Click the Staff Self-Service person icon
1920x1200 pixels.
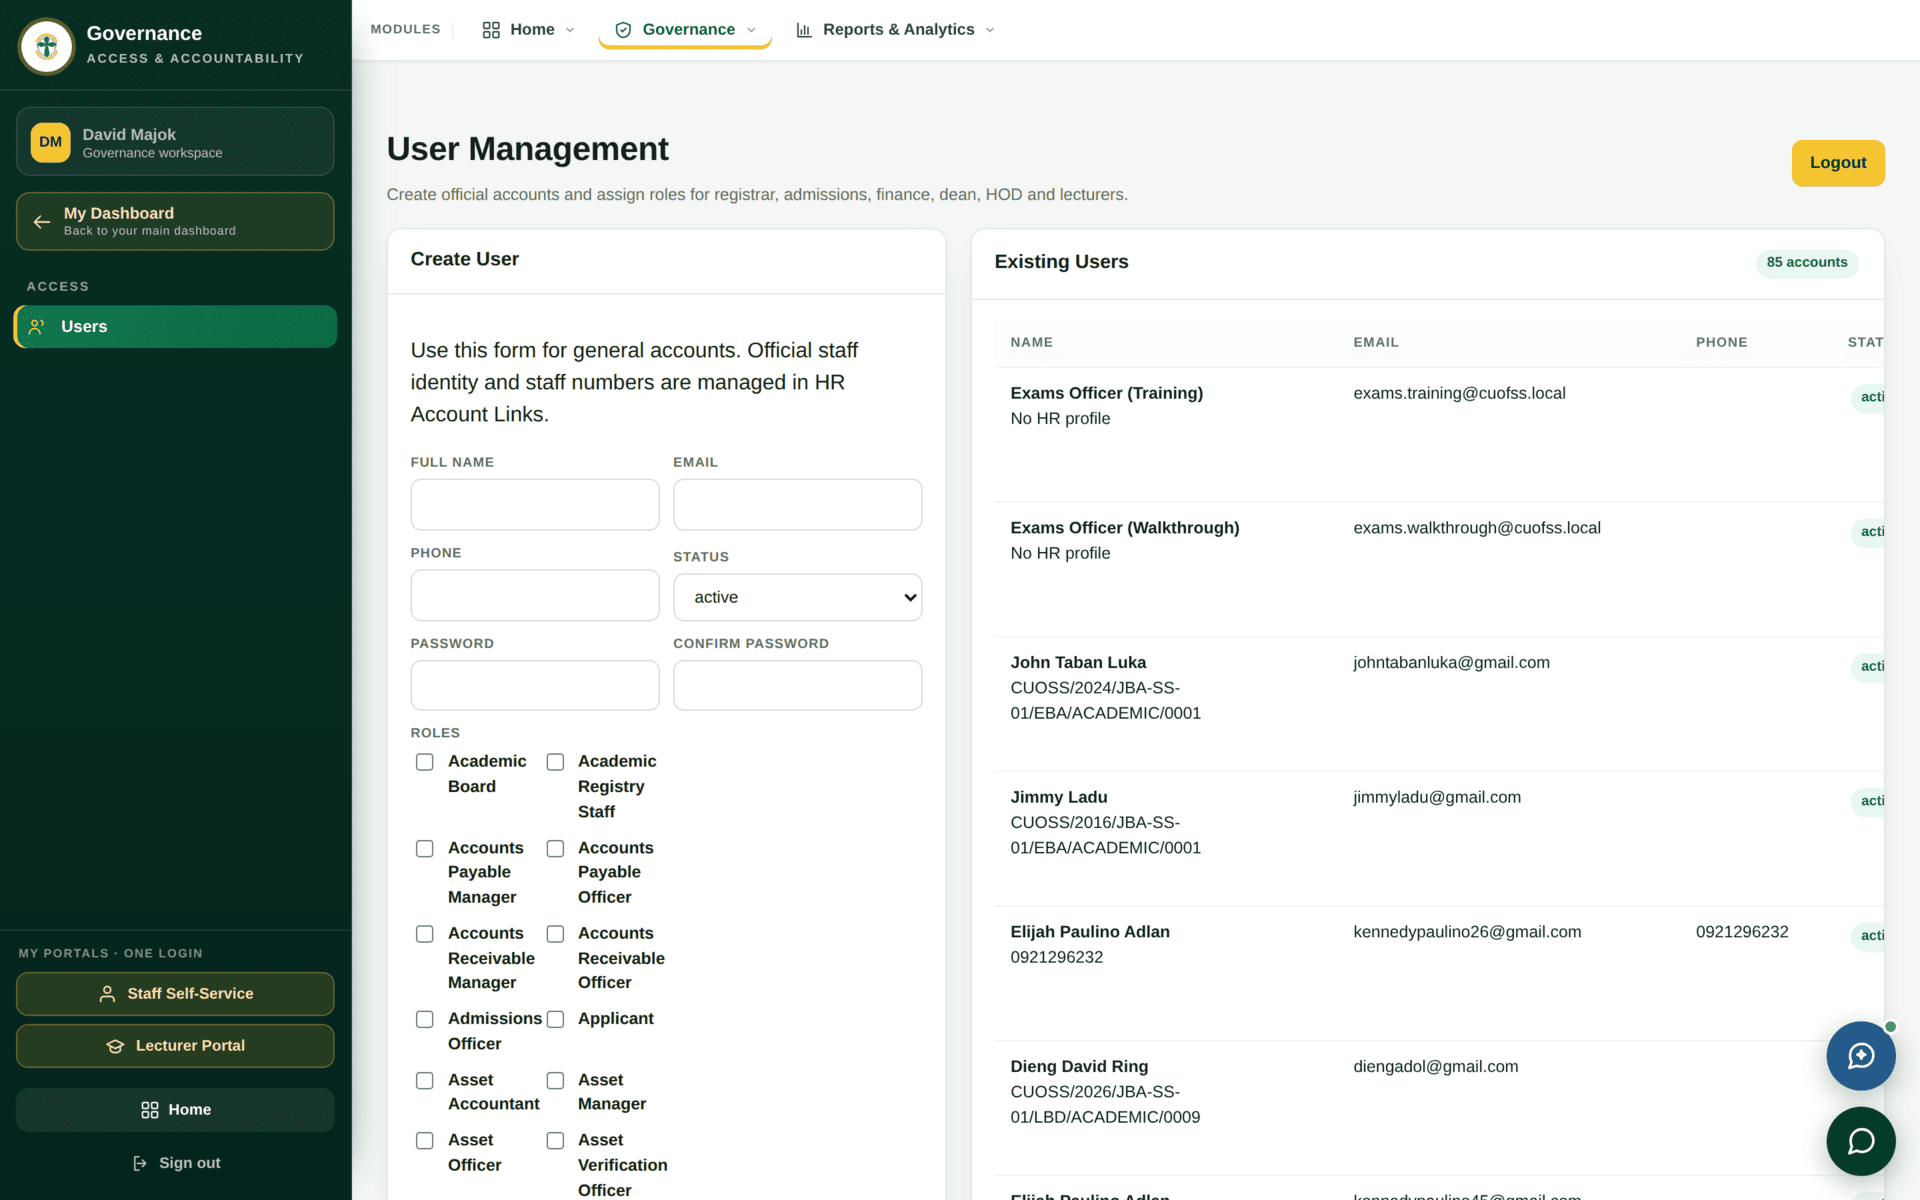click(x=107, y=994)
